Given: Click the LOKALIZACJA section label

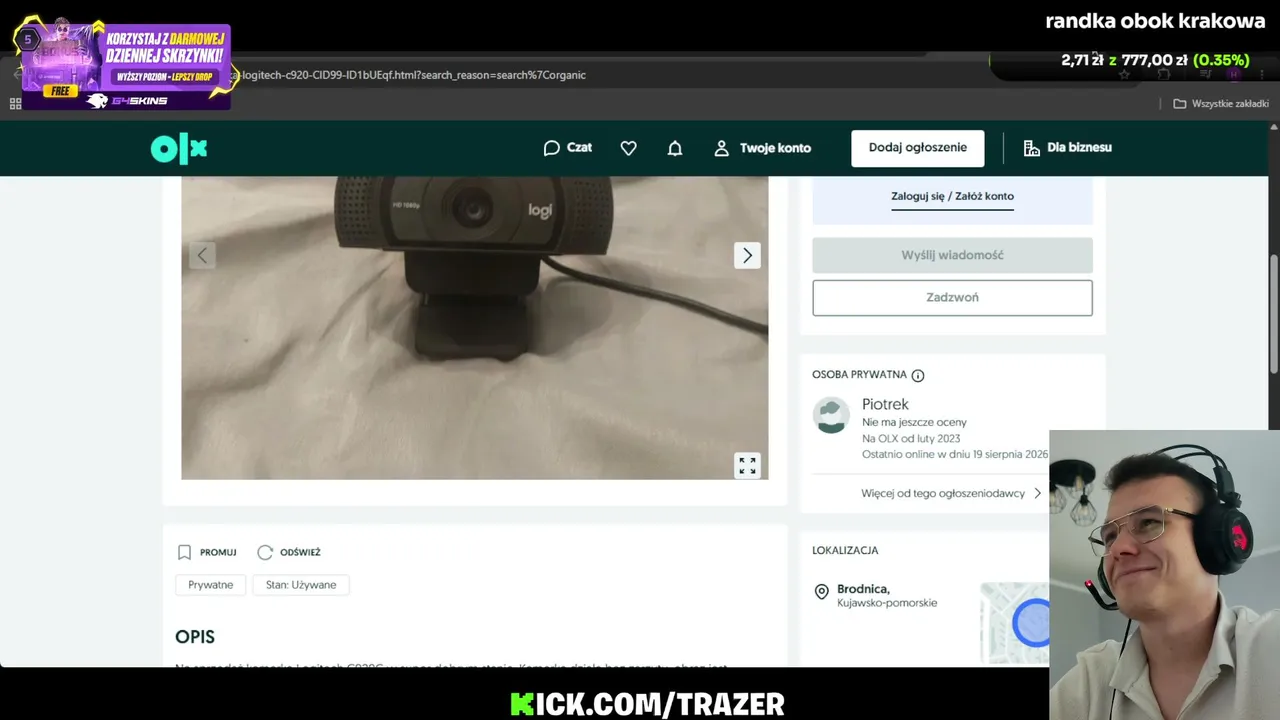Looking at the screenshot, I should pyautogui.click(x=845, y=550).
